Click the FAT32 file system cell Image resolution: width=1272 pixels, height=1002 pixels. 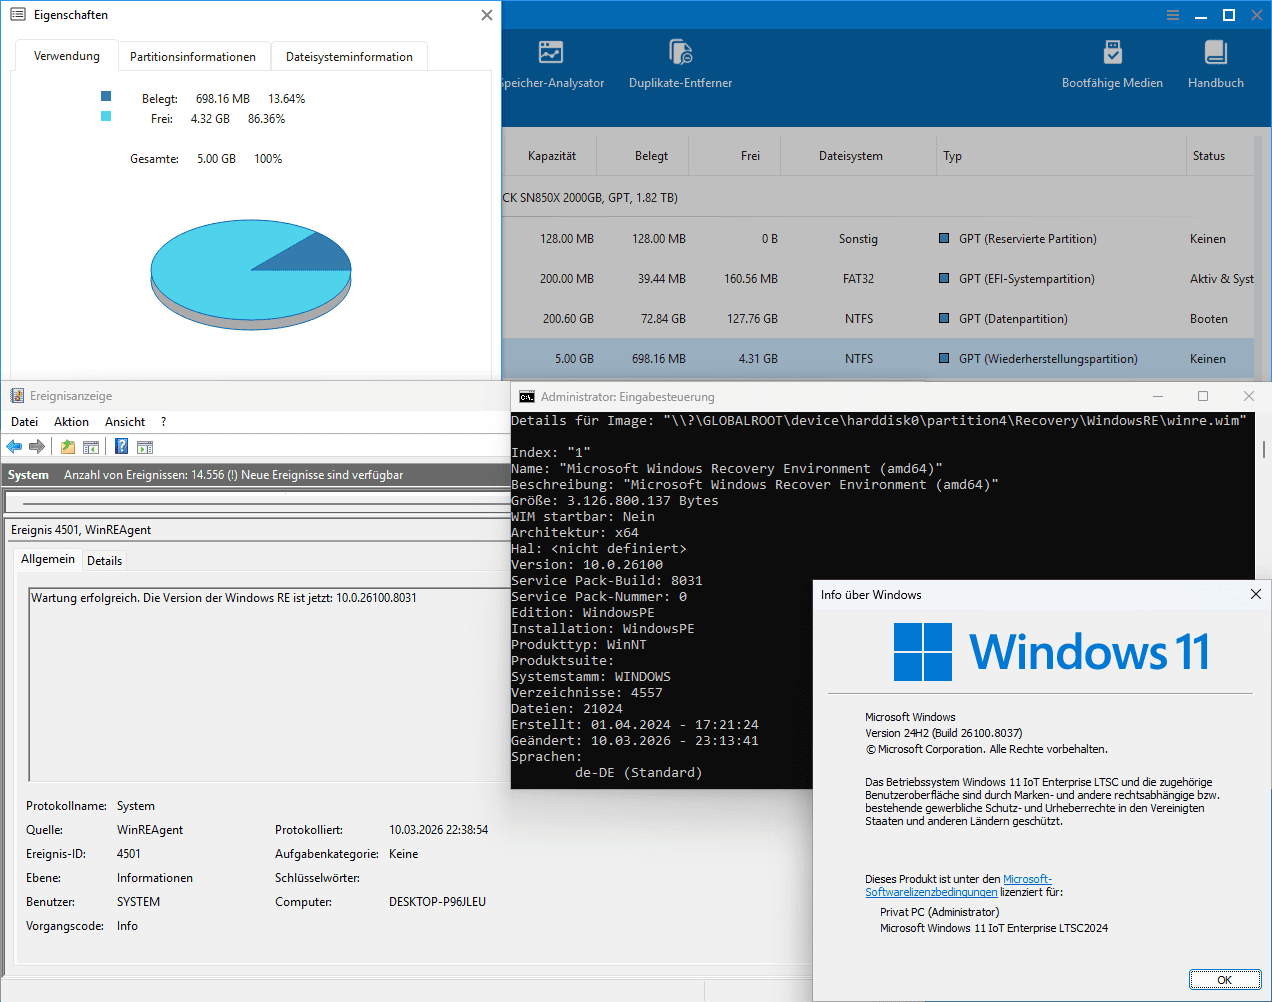[858, 279]
